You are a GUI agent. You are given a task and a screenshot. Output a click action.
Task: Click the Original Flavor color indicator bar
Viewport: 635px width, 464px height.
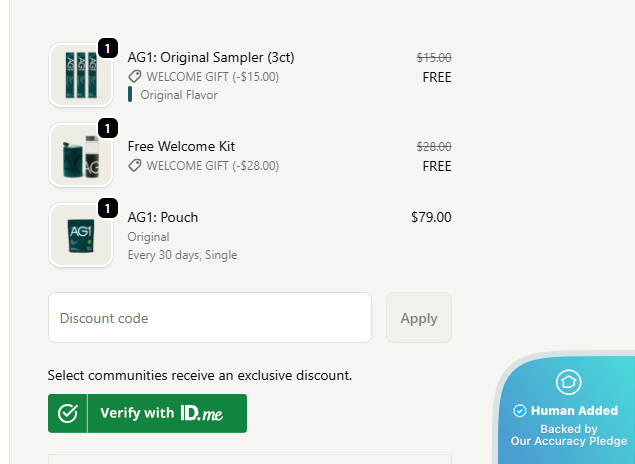[130, 95]
